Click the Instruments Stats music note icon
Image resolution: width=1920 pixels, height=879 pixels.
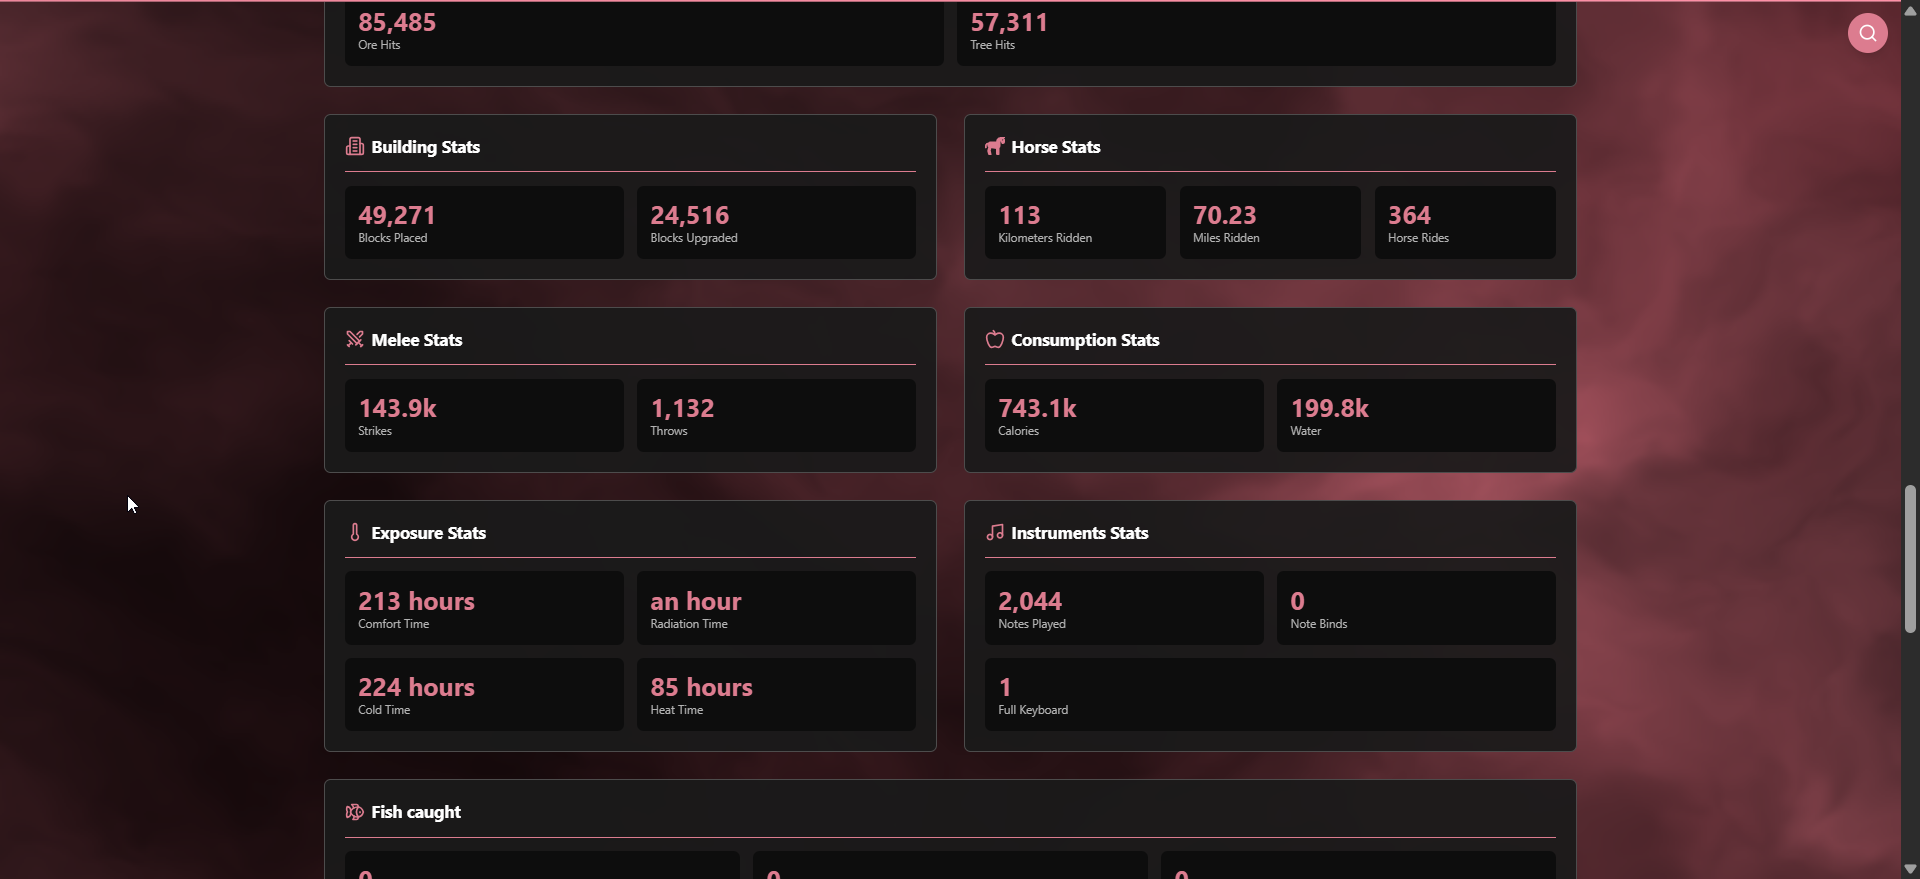pyautogui.click(x=994, y=532)
